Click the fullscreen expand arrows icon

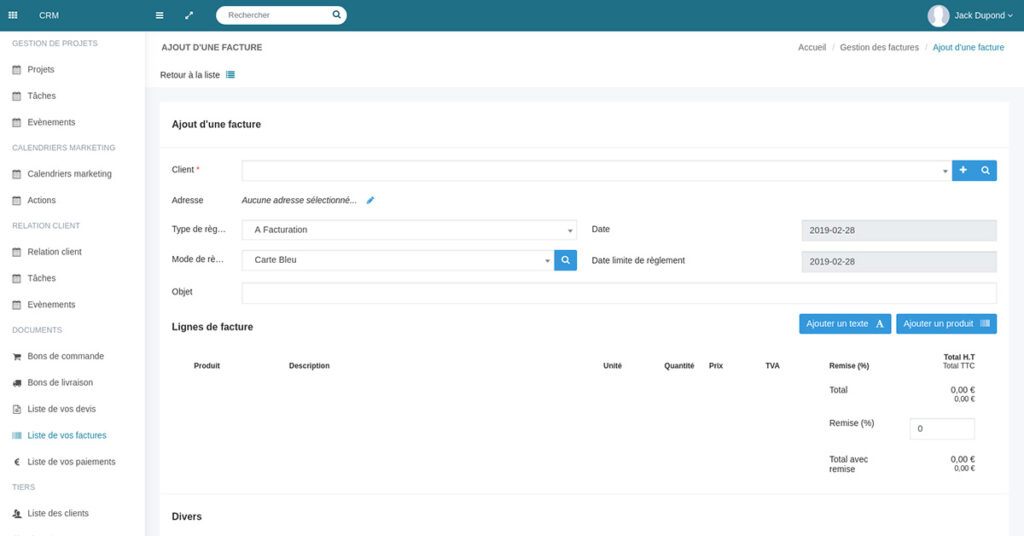pyautogui.click(x=189, y=15)
